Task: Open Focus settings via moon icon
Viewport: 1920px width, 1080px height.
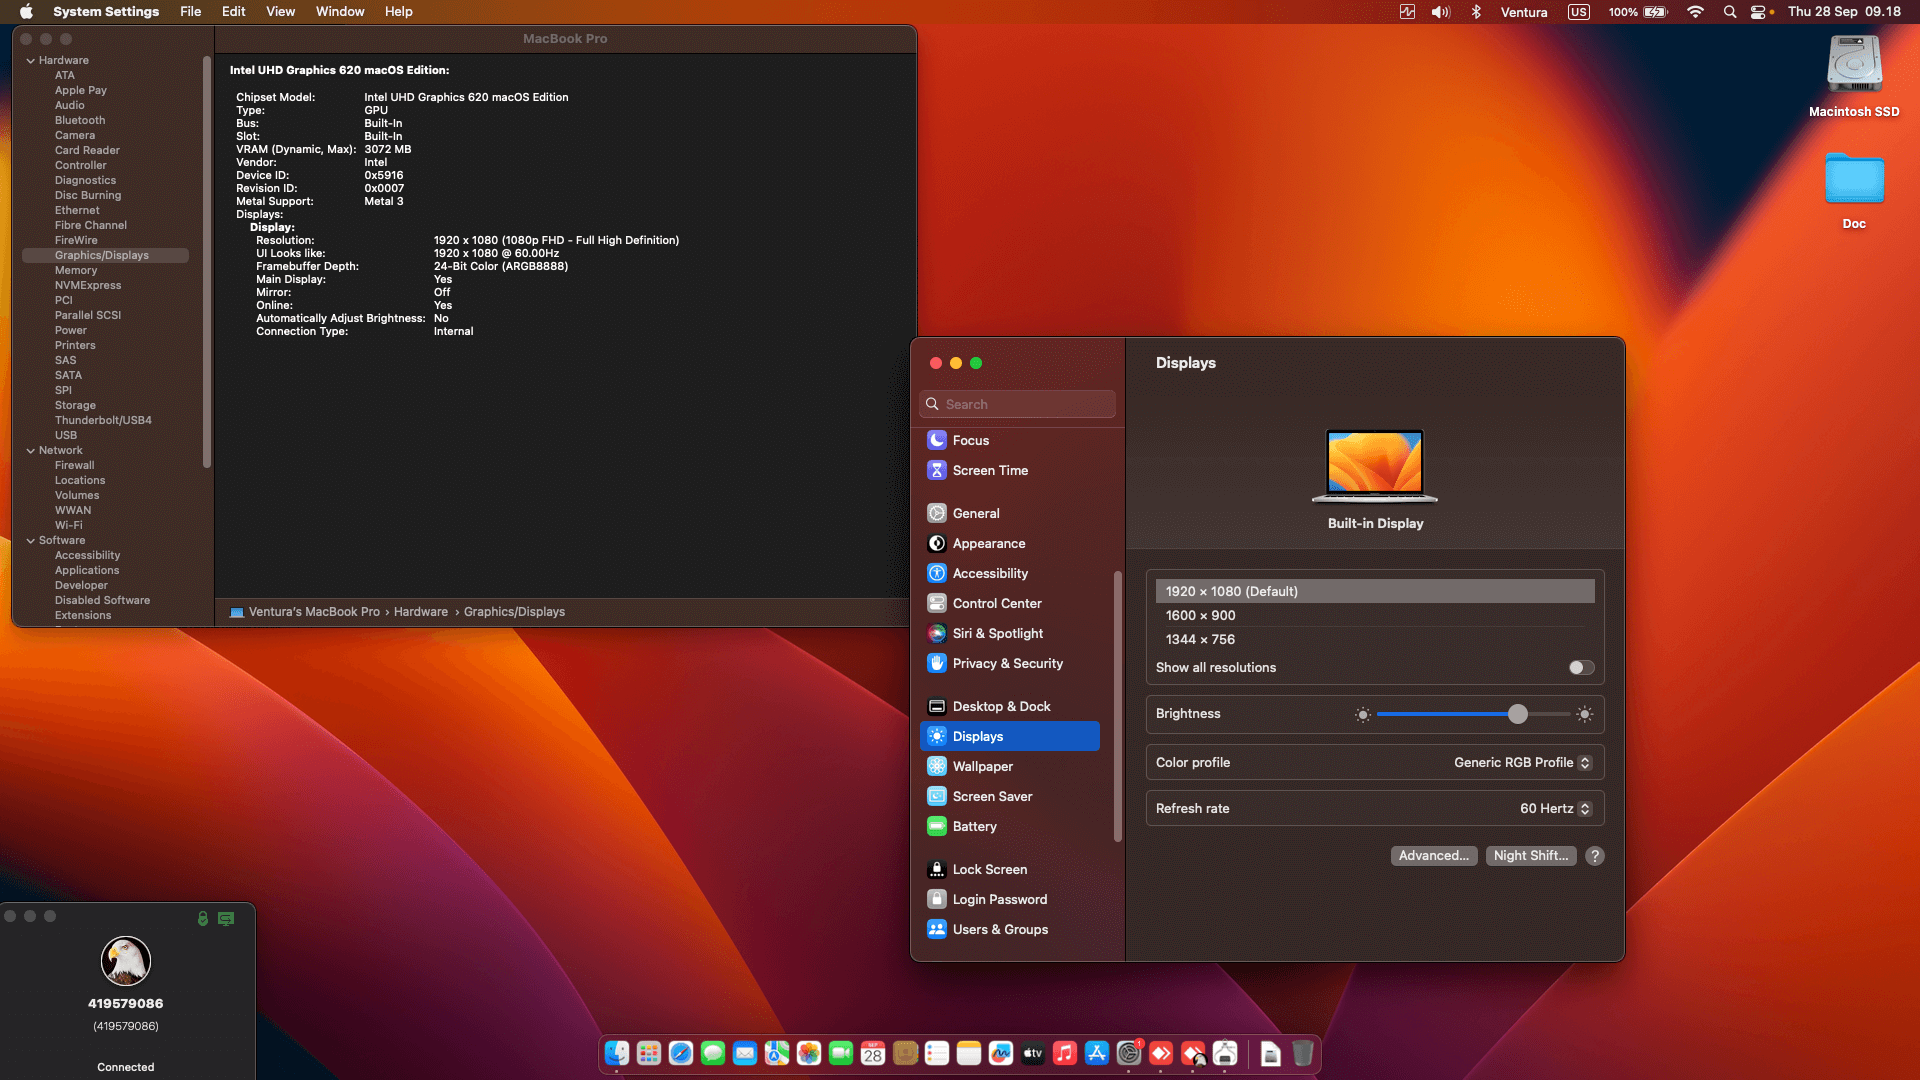Action: point(936,440)
